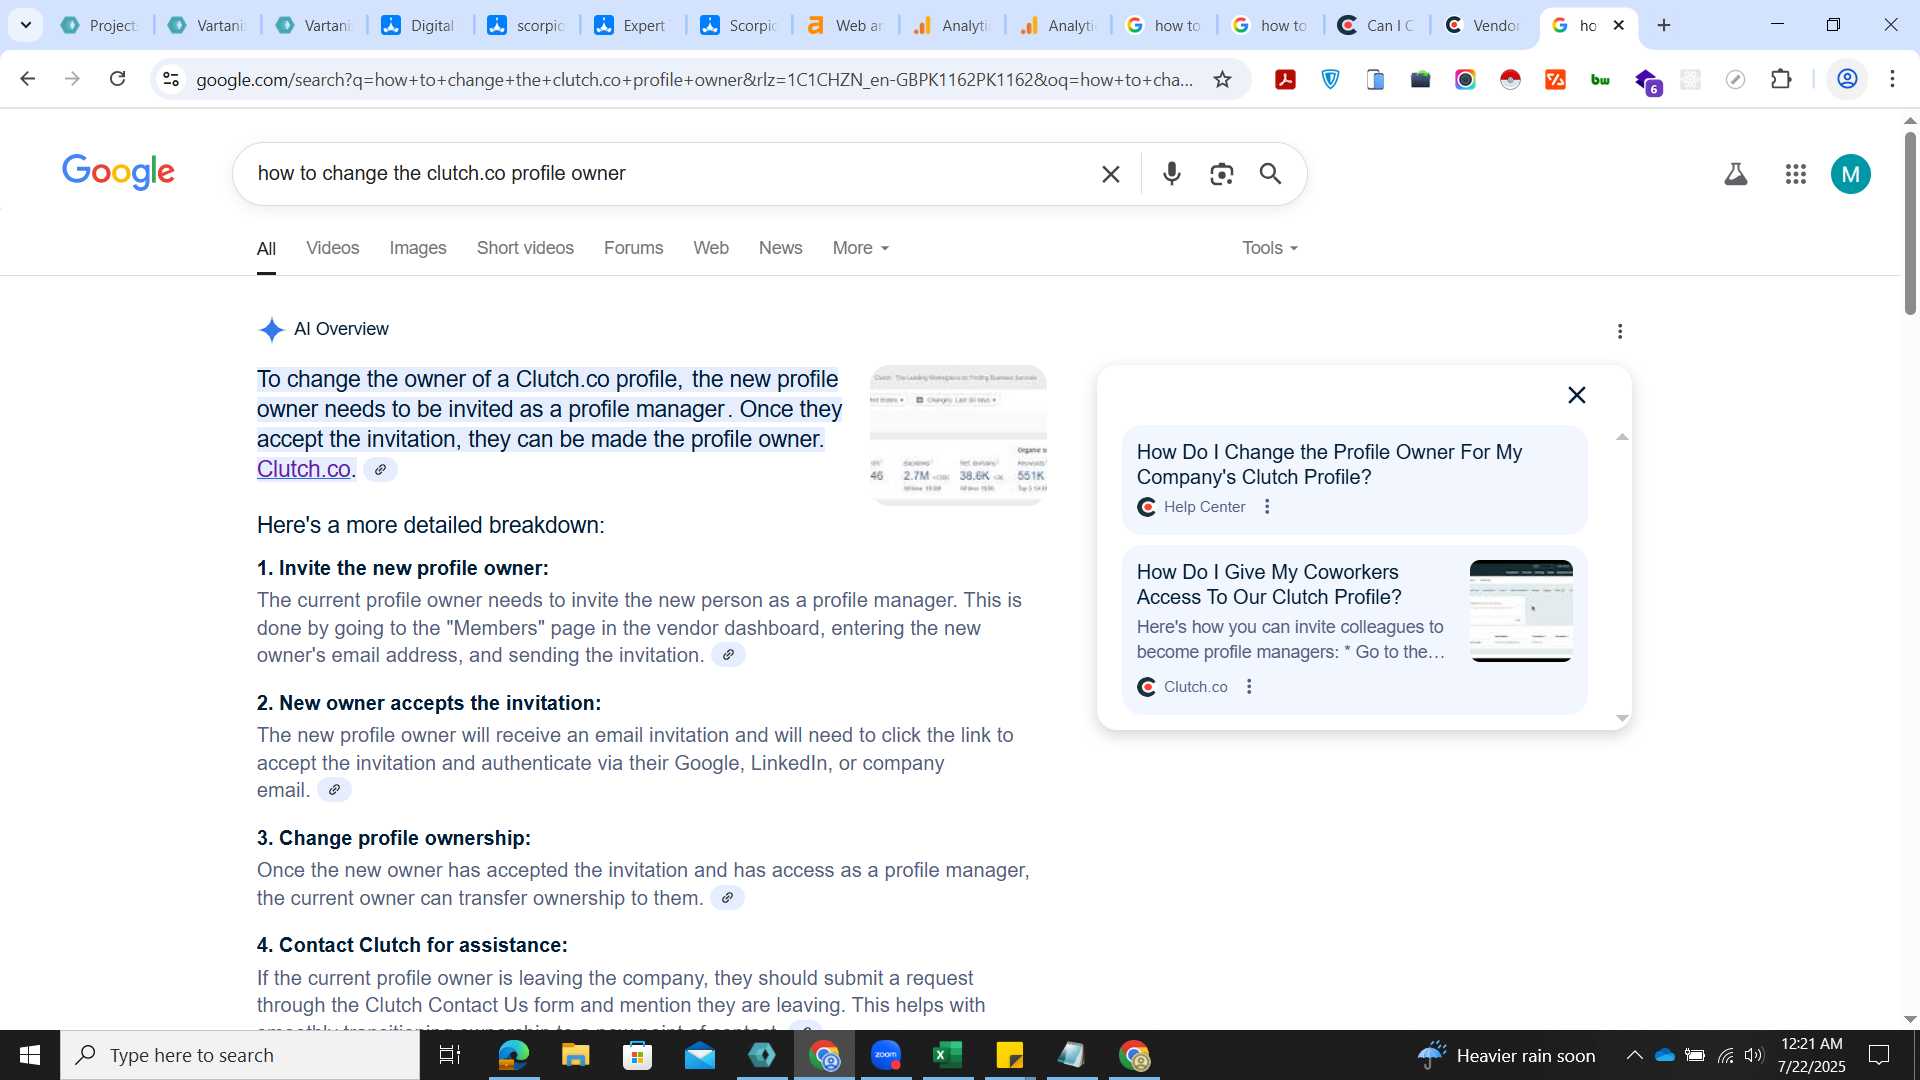Screen dimensions: 1920x1080
Task: Open the Windows Start menu
Action: (x=30, y=1055)
